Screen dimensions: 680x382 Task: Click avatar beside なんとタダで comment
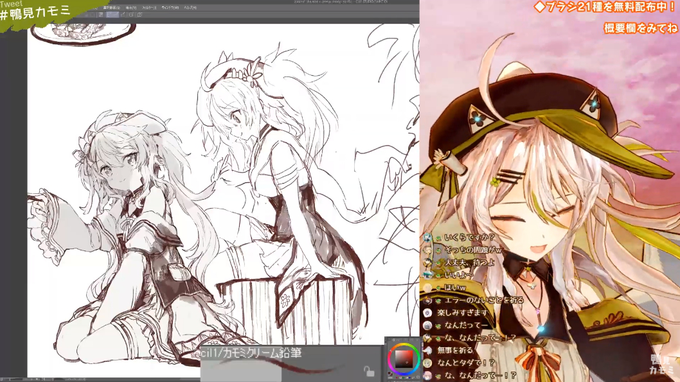click(428, 363)
